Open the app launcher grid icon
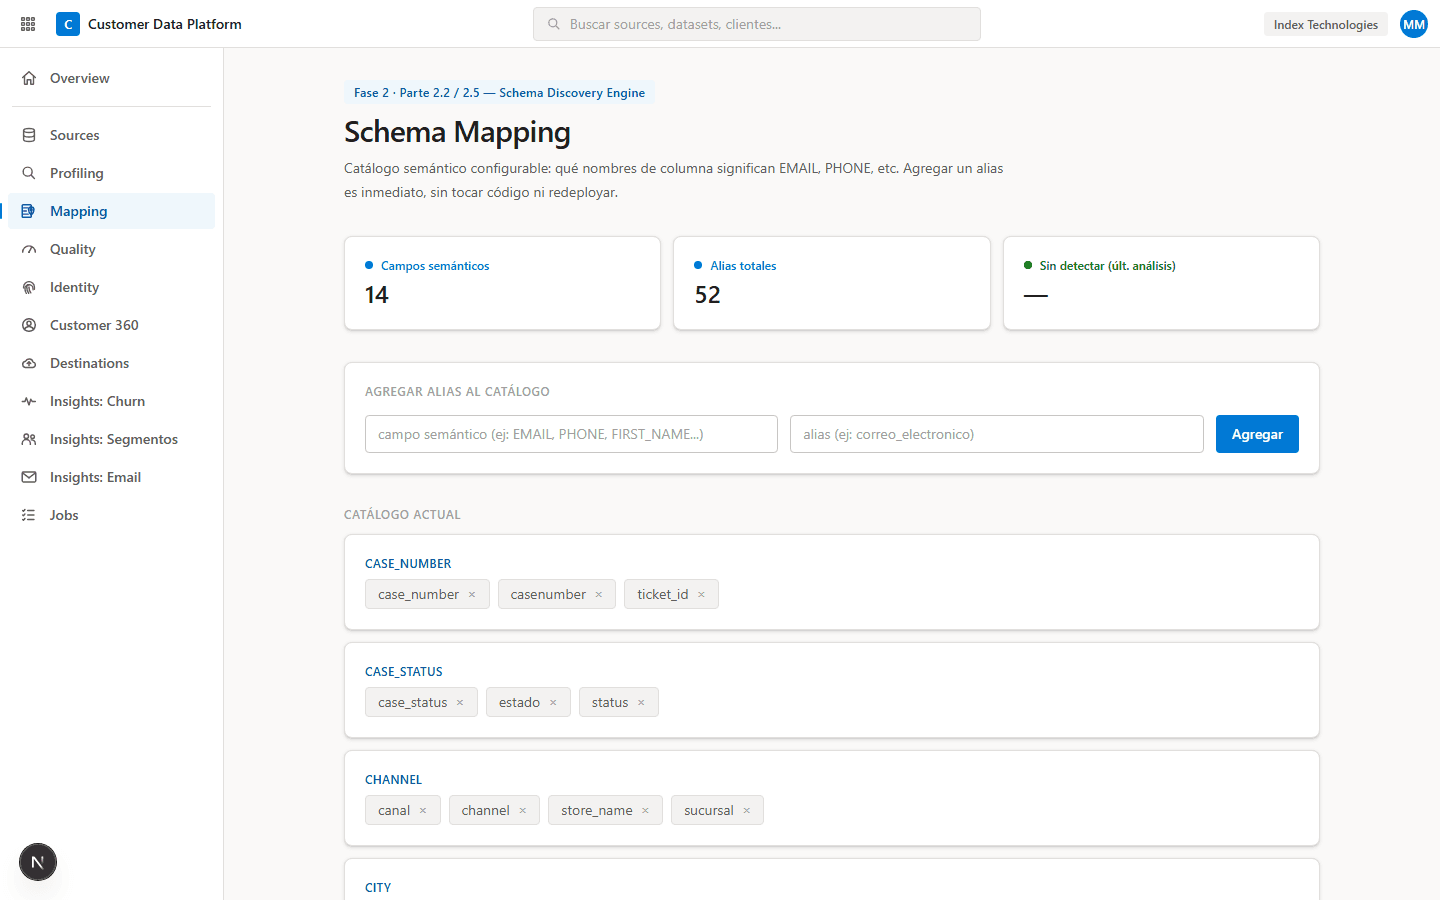Viewport: 1440px width, 900px height. coord(28,24)
